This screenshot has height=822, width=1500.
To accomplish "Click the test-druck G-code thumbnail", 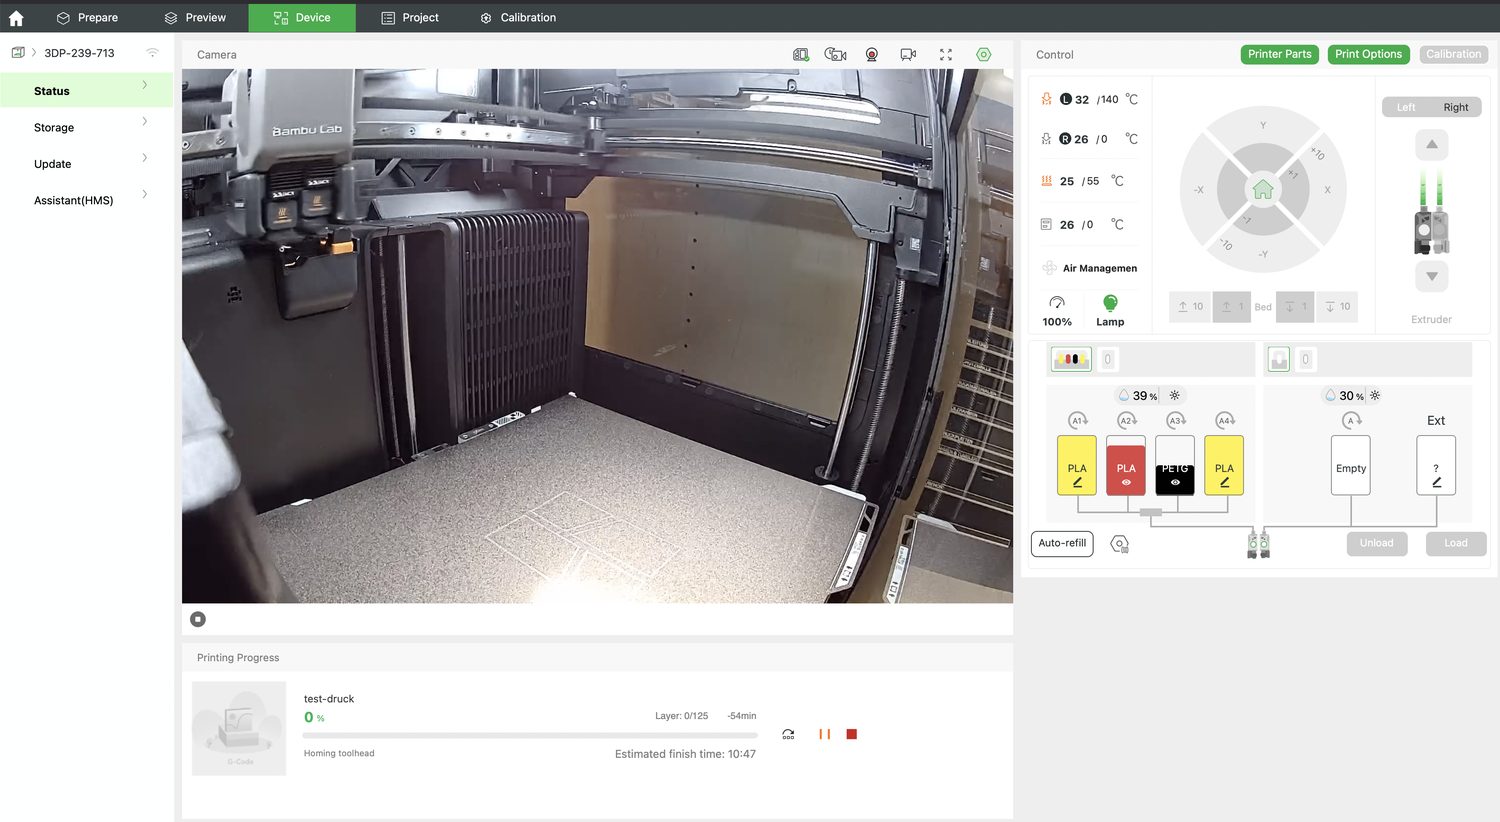I will click(x=239, y=728).
